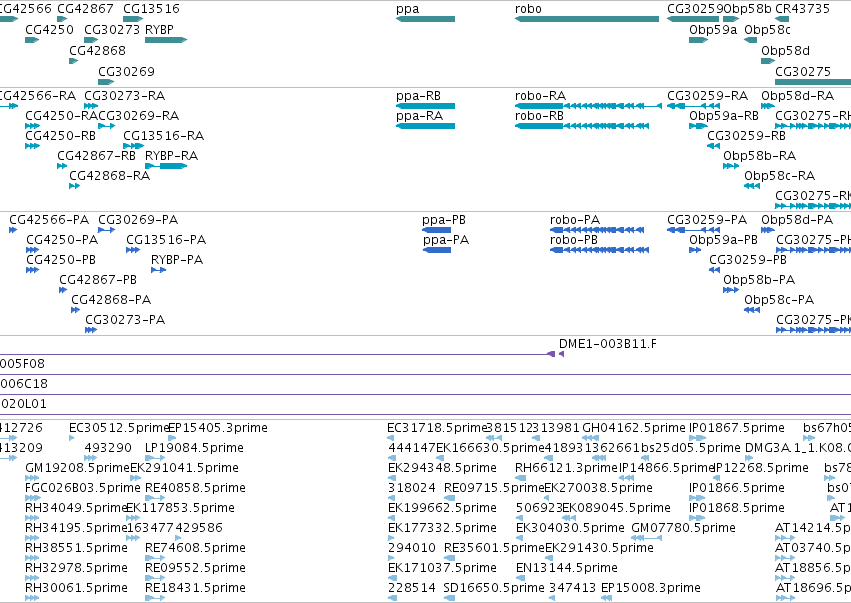851x603 pixels.
Task: Click the robo-RB transcript glyph
Action: pos(582,126)
